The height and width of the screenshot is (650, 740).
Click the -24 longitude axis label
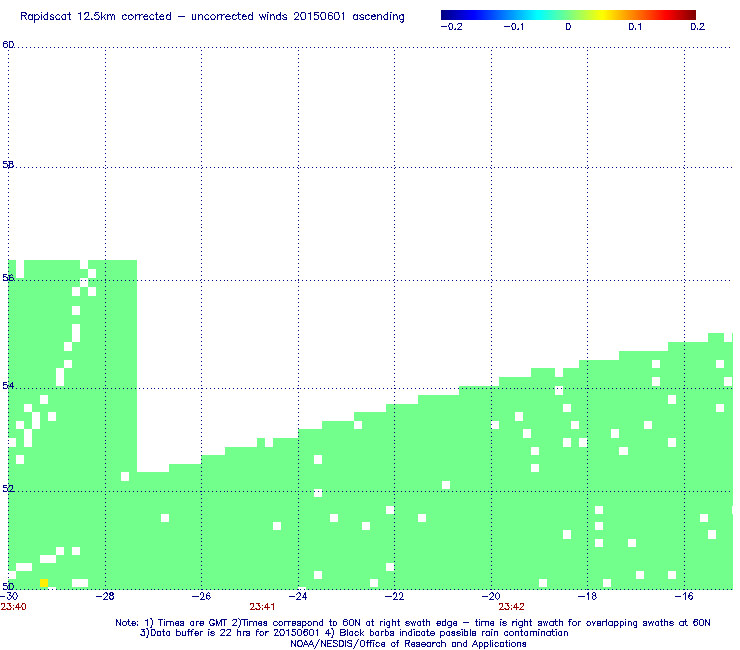pos(298,596)
